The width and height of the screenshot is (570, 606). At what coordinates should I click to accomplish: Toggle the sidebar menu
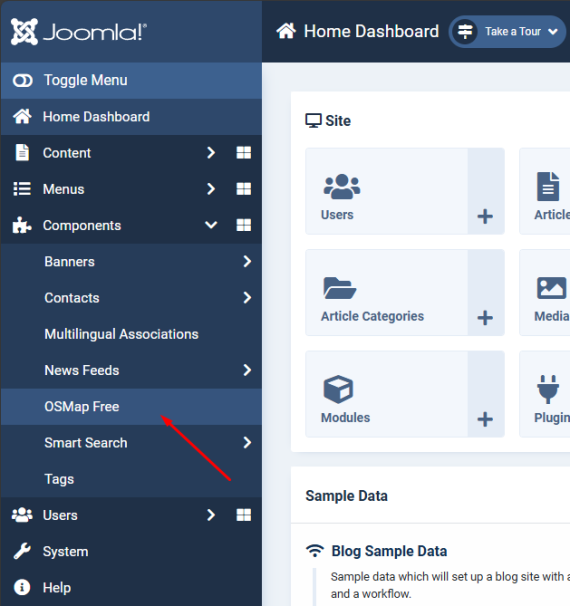(131, 80)
